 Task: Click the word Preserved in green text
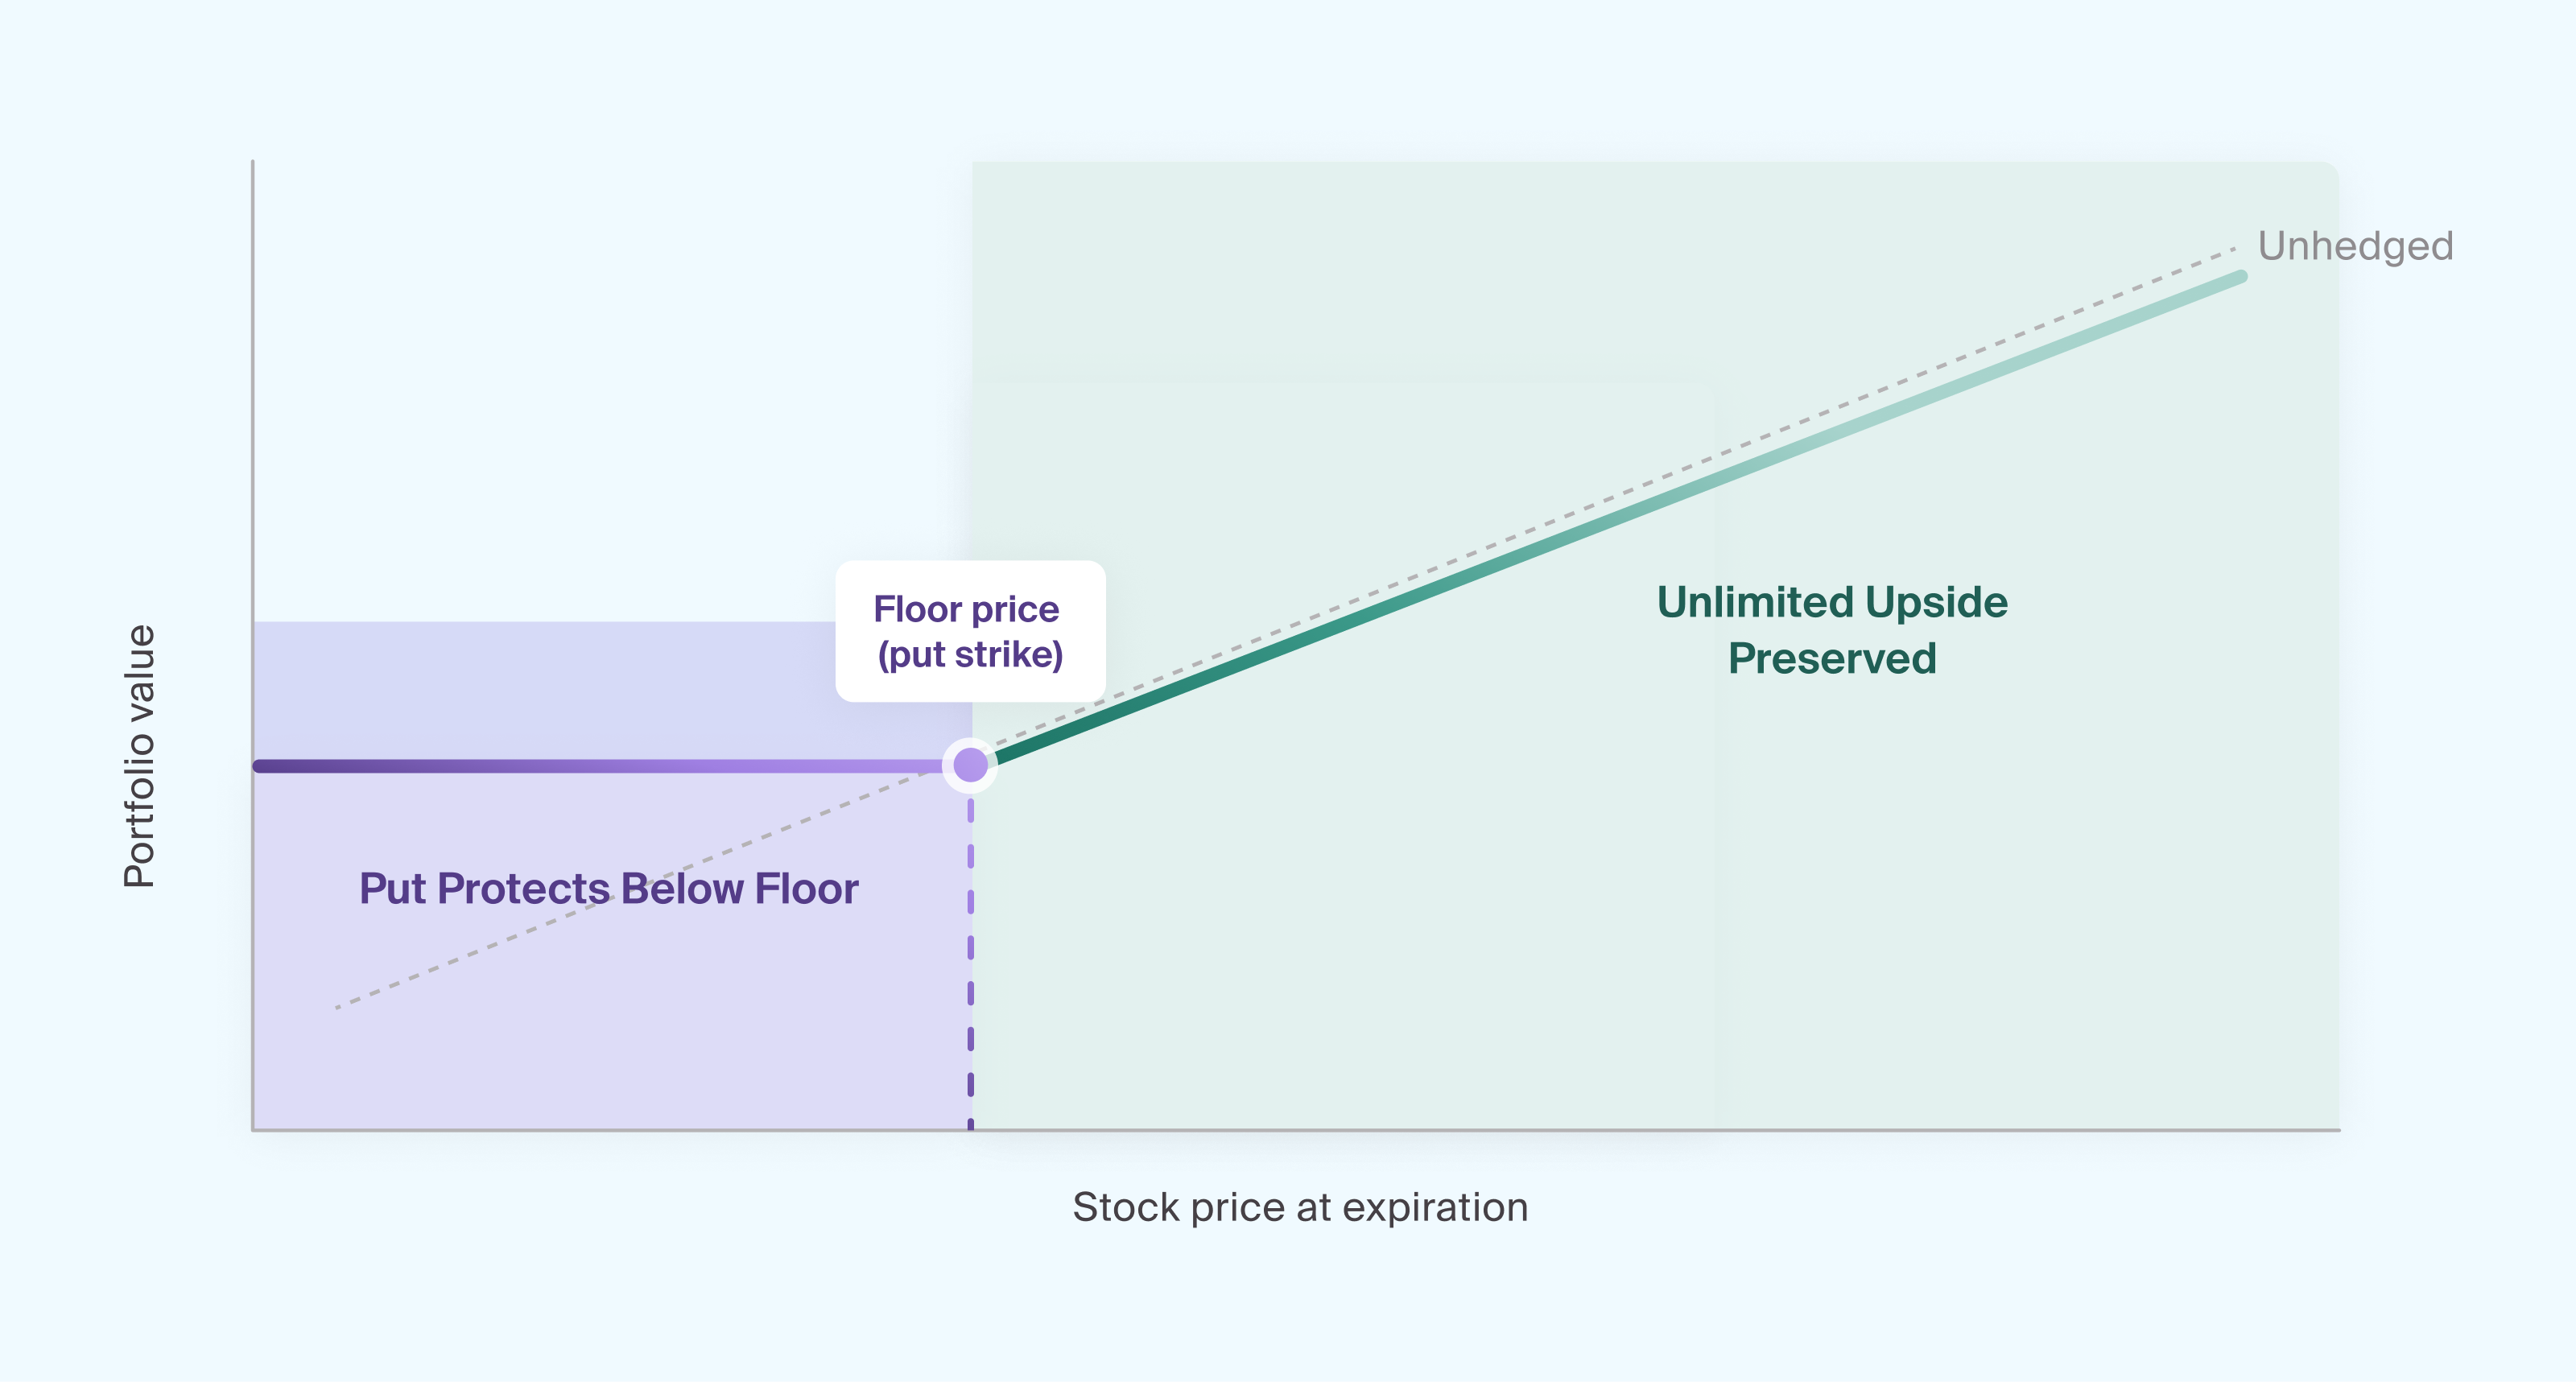[1832, 658]
